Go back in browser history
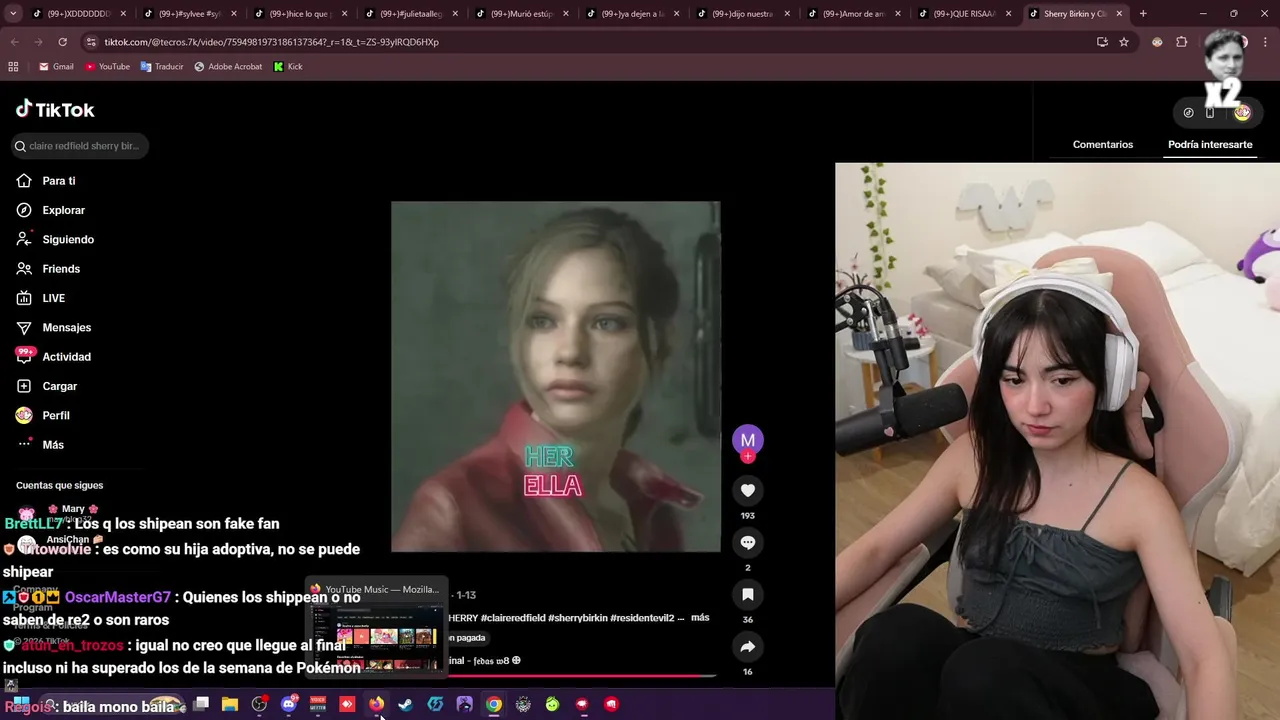This screenshot has height=720, width=1280. [14, 42]
